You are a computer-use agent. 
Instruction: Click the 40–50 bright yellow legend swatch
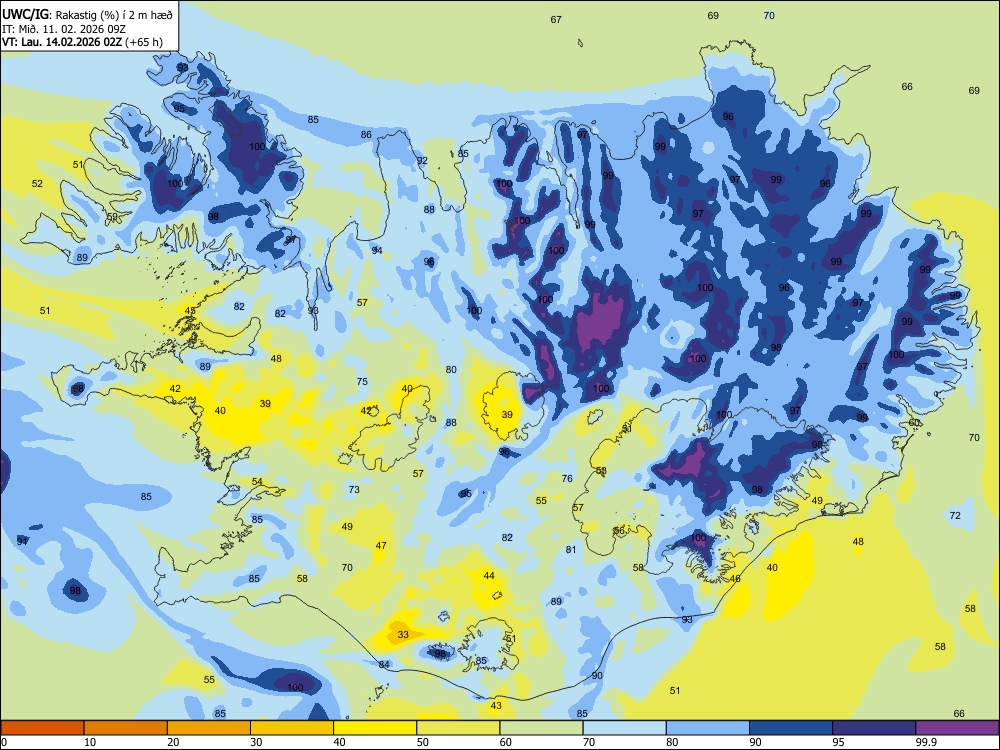(375, 728)
